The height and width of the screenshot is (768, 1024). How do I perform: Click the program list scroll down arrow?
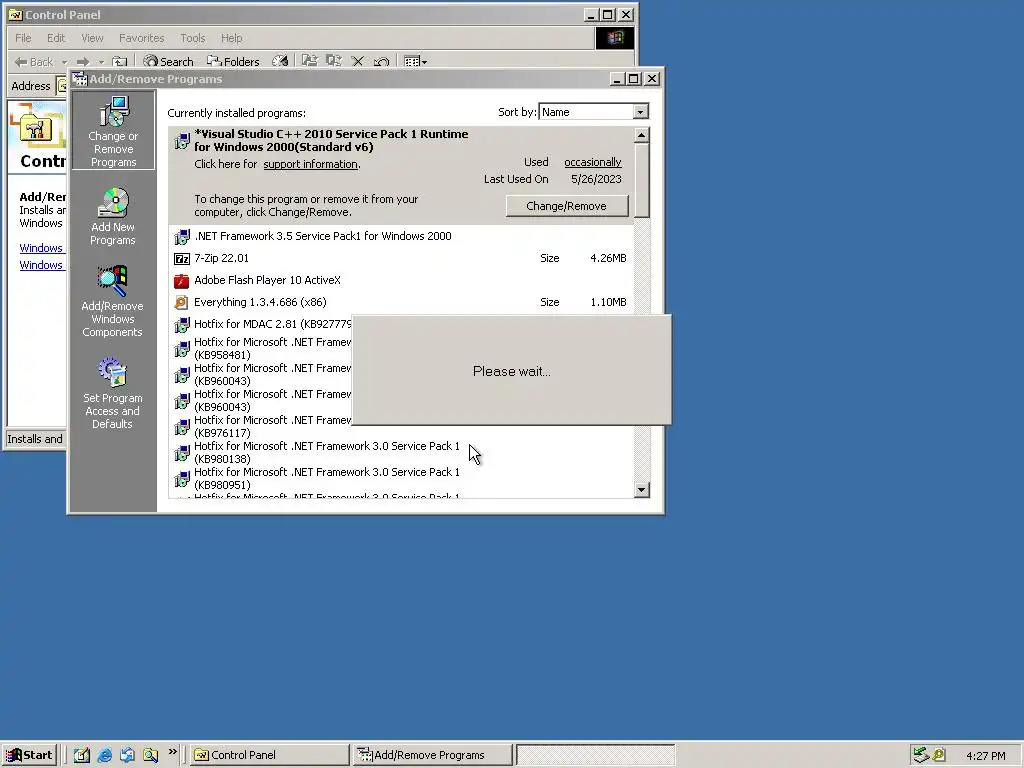(641, 490)
